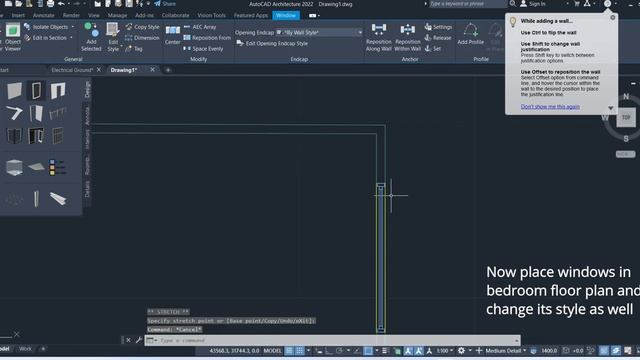Toggle MODEL space button
640x360 pixels.
click(272, 351)
